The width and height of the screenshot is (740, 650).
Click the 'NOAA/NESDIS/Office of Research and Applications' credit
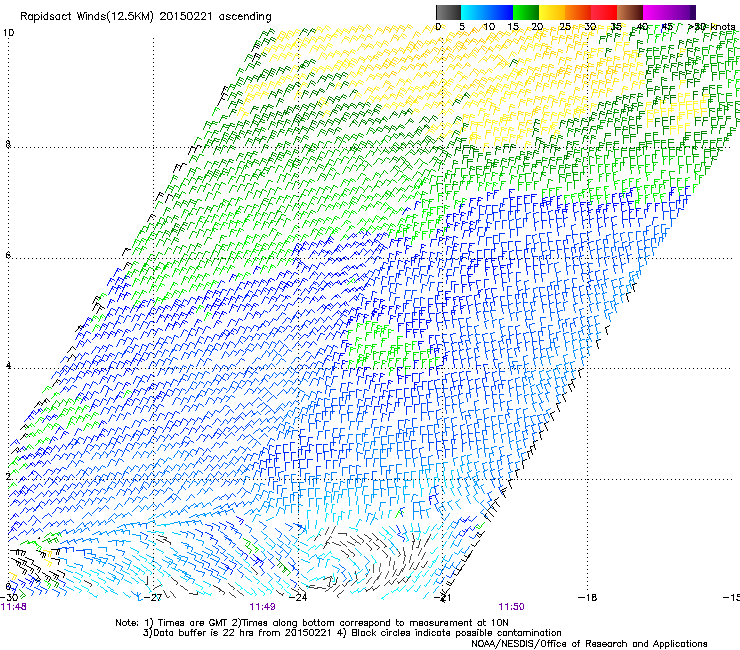point(589,643)
